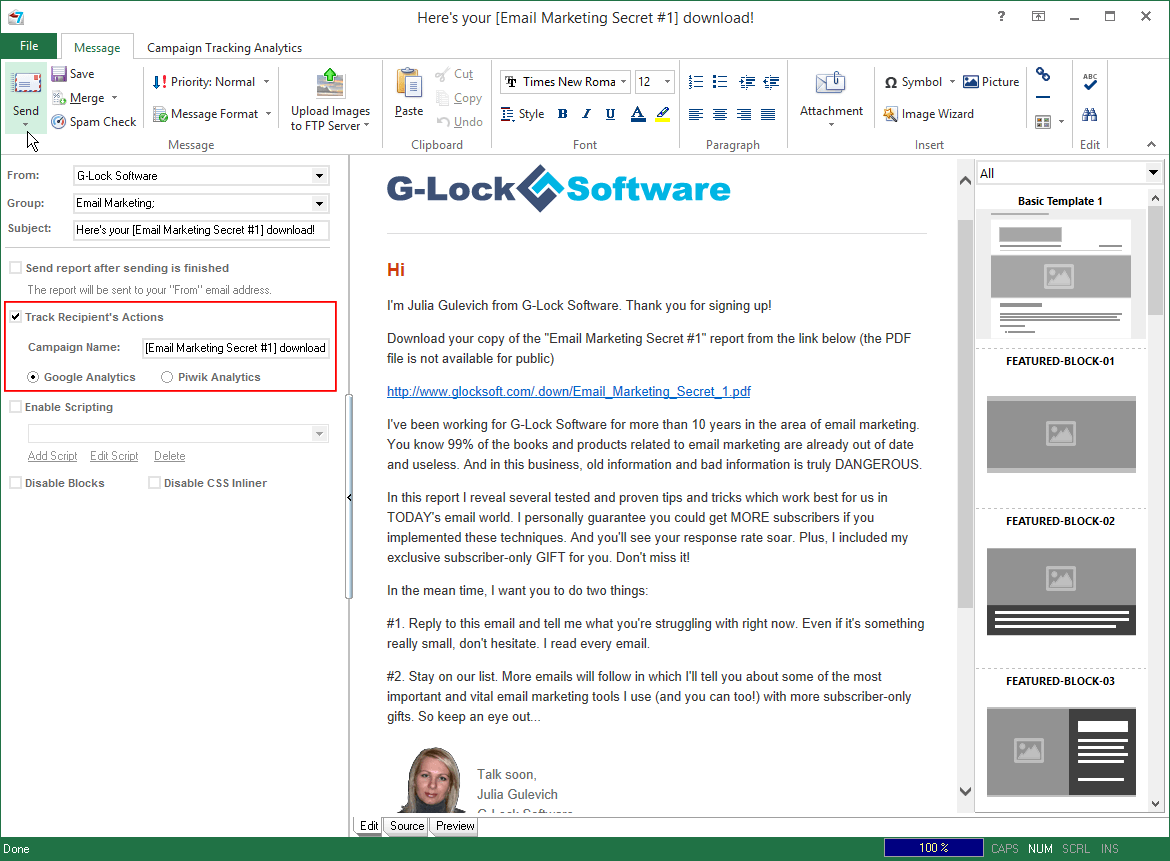
Task: Check Disable CSS Inliner
Action: coord(154,483)
